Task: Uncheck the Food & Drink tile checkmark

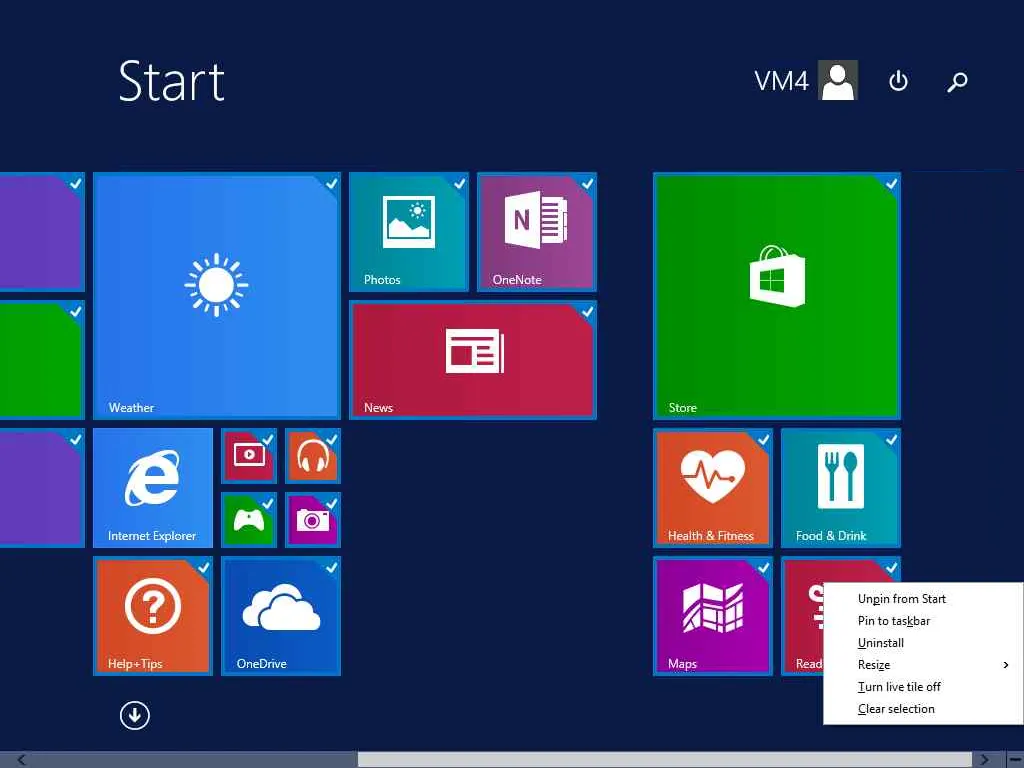Action: coord(891,440)
